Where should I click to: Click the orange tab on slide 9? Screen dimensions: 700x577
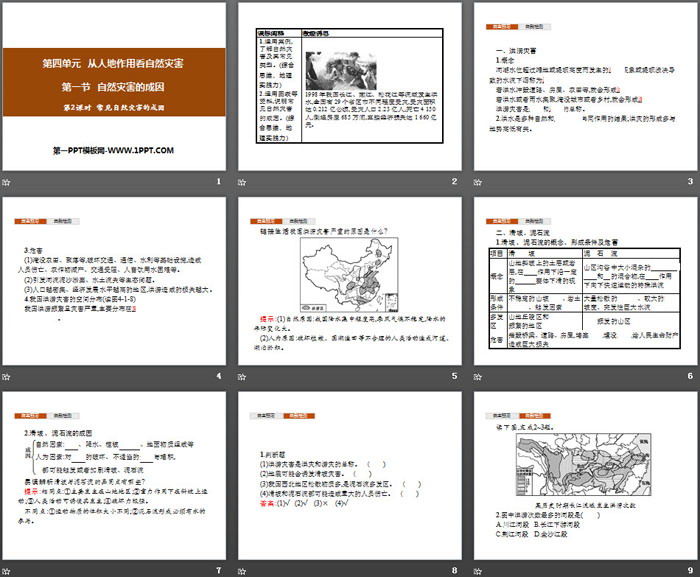coord(534,416)
